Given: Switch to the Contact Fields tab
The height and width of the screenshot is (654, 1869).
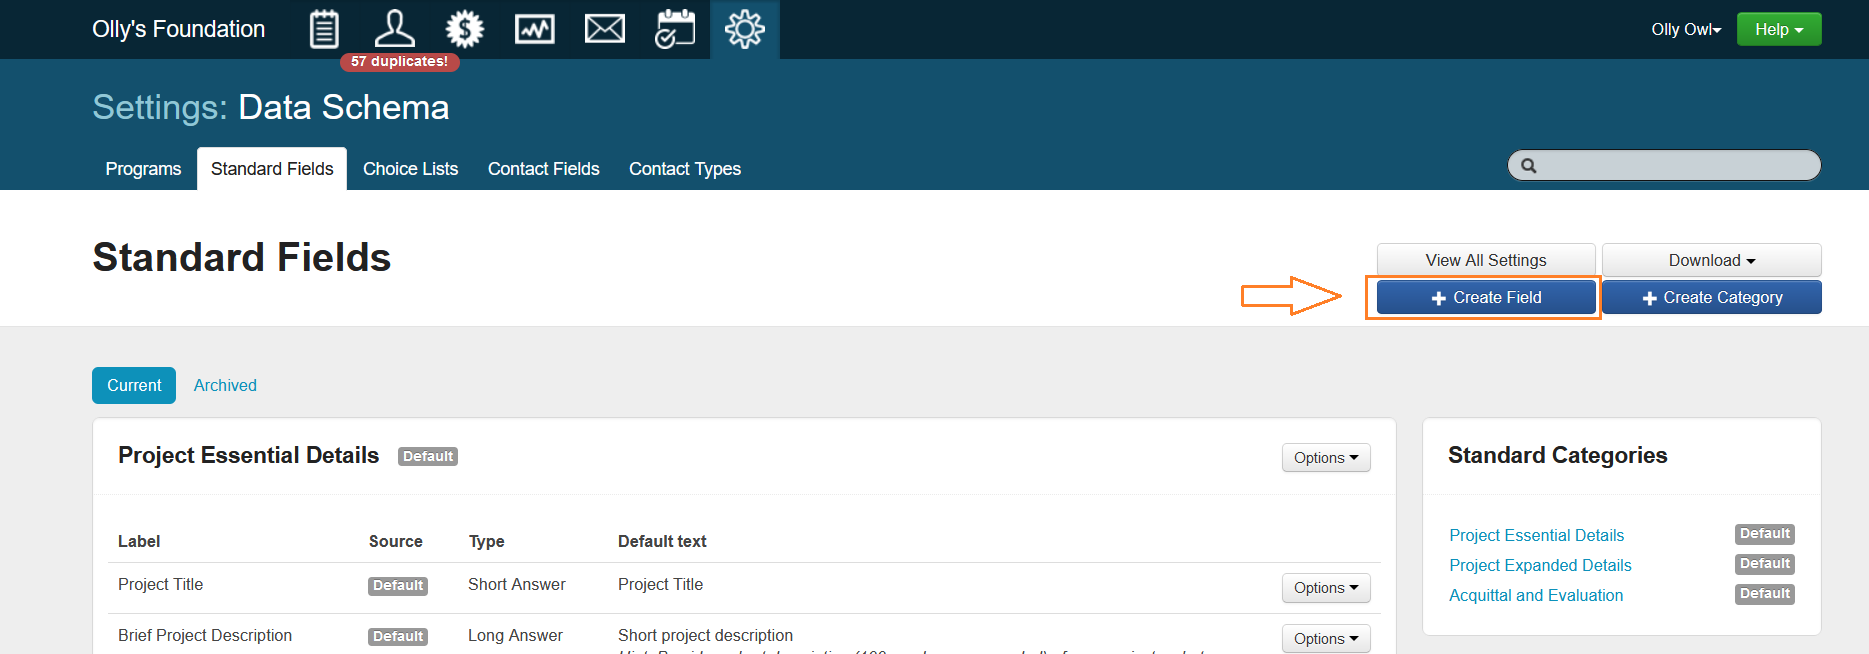Looking at the screenshot, I should coord(543,169).
